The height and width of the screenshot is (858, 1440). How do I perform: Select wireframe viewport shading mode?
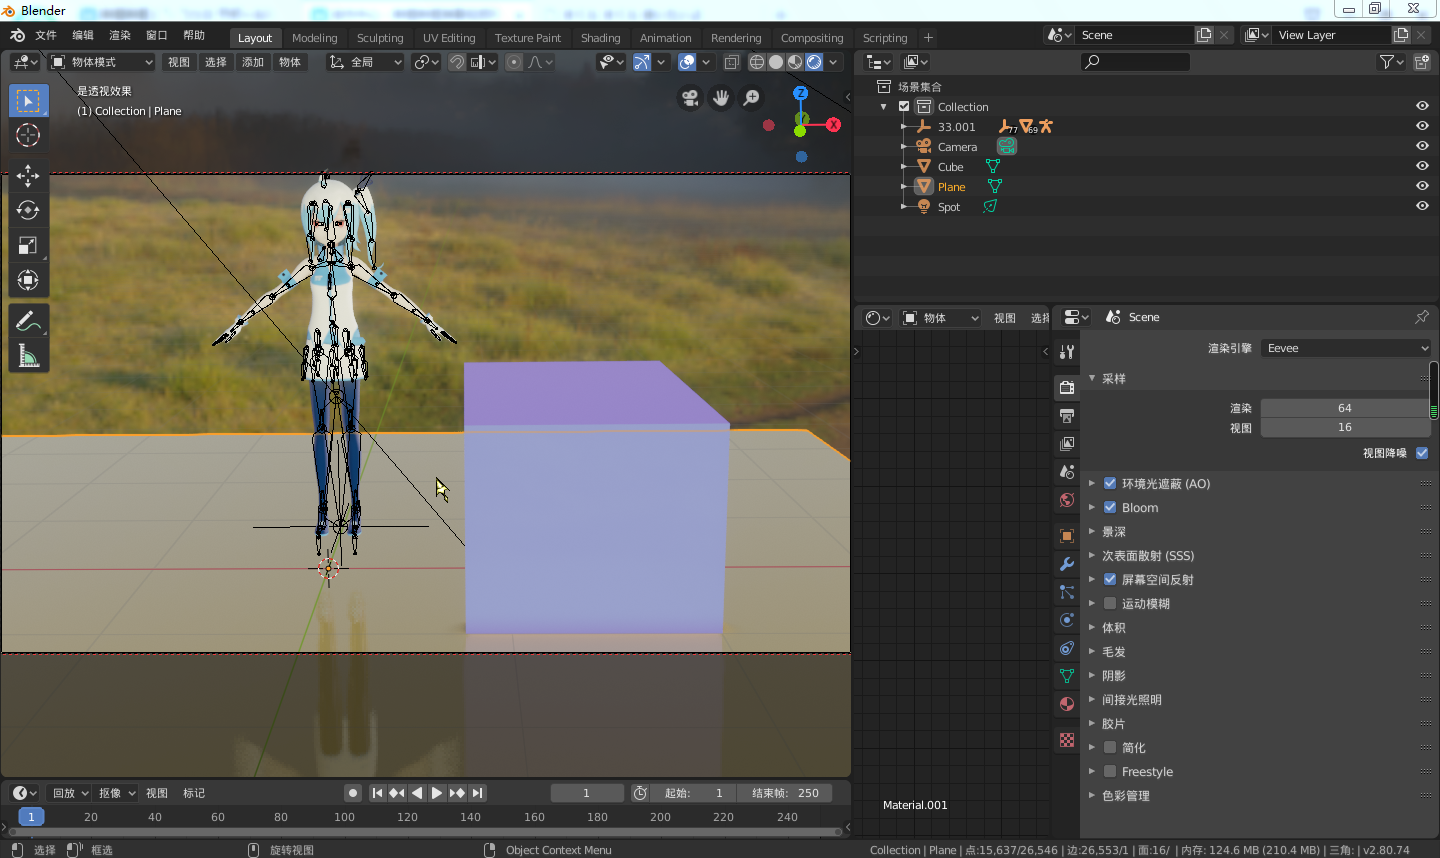click(757, 62)
